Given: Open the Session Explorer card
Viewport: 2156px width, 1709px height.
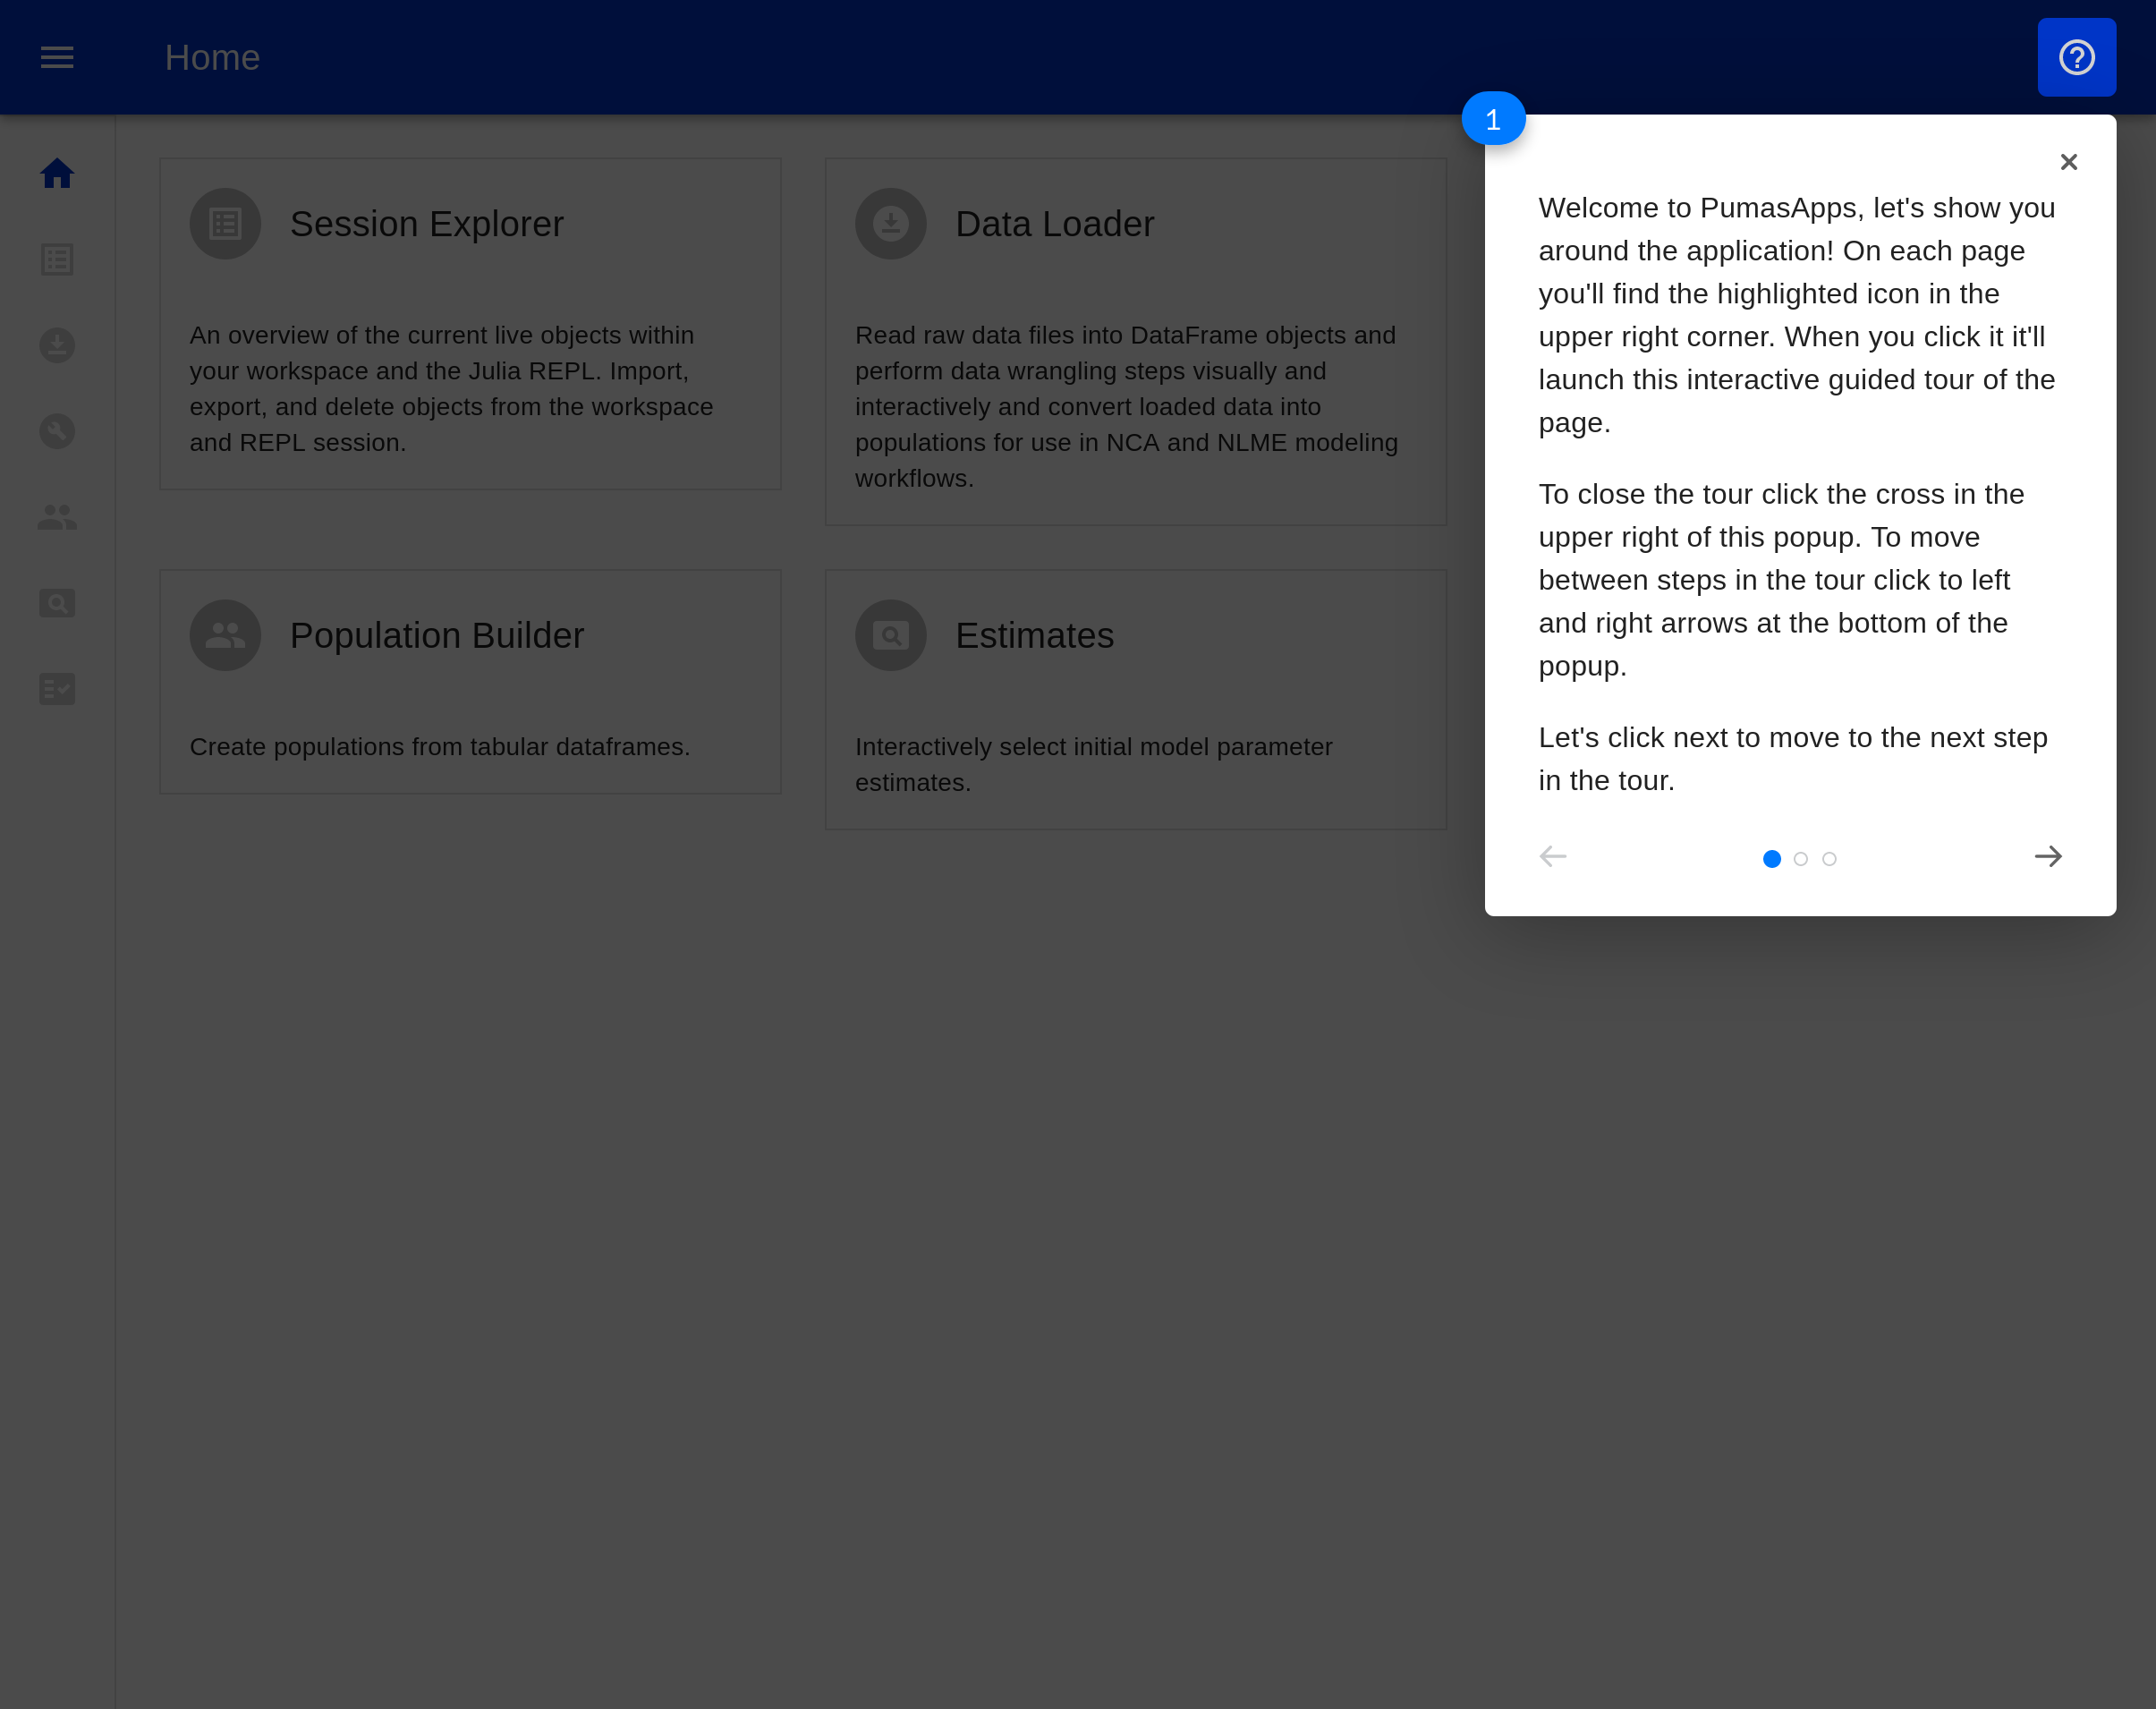Looking at the screenshot, I should point(470,323).
